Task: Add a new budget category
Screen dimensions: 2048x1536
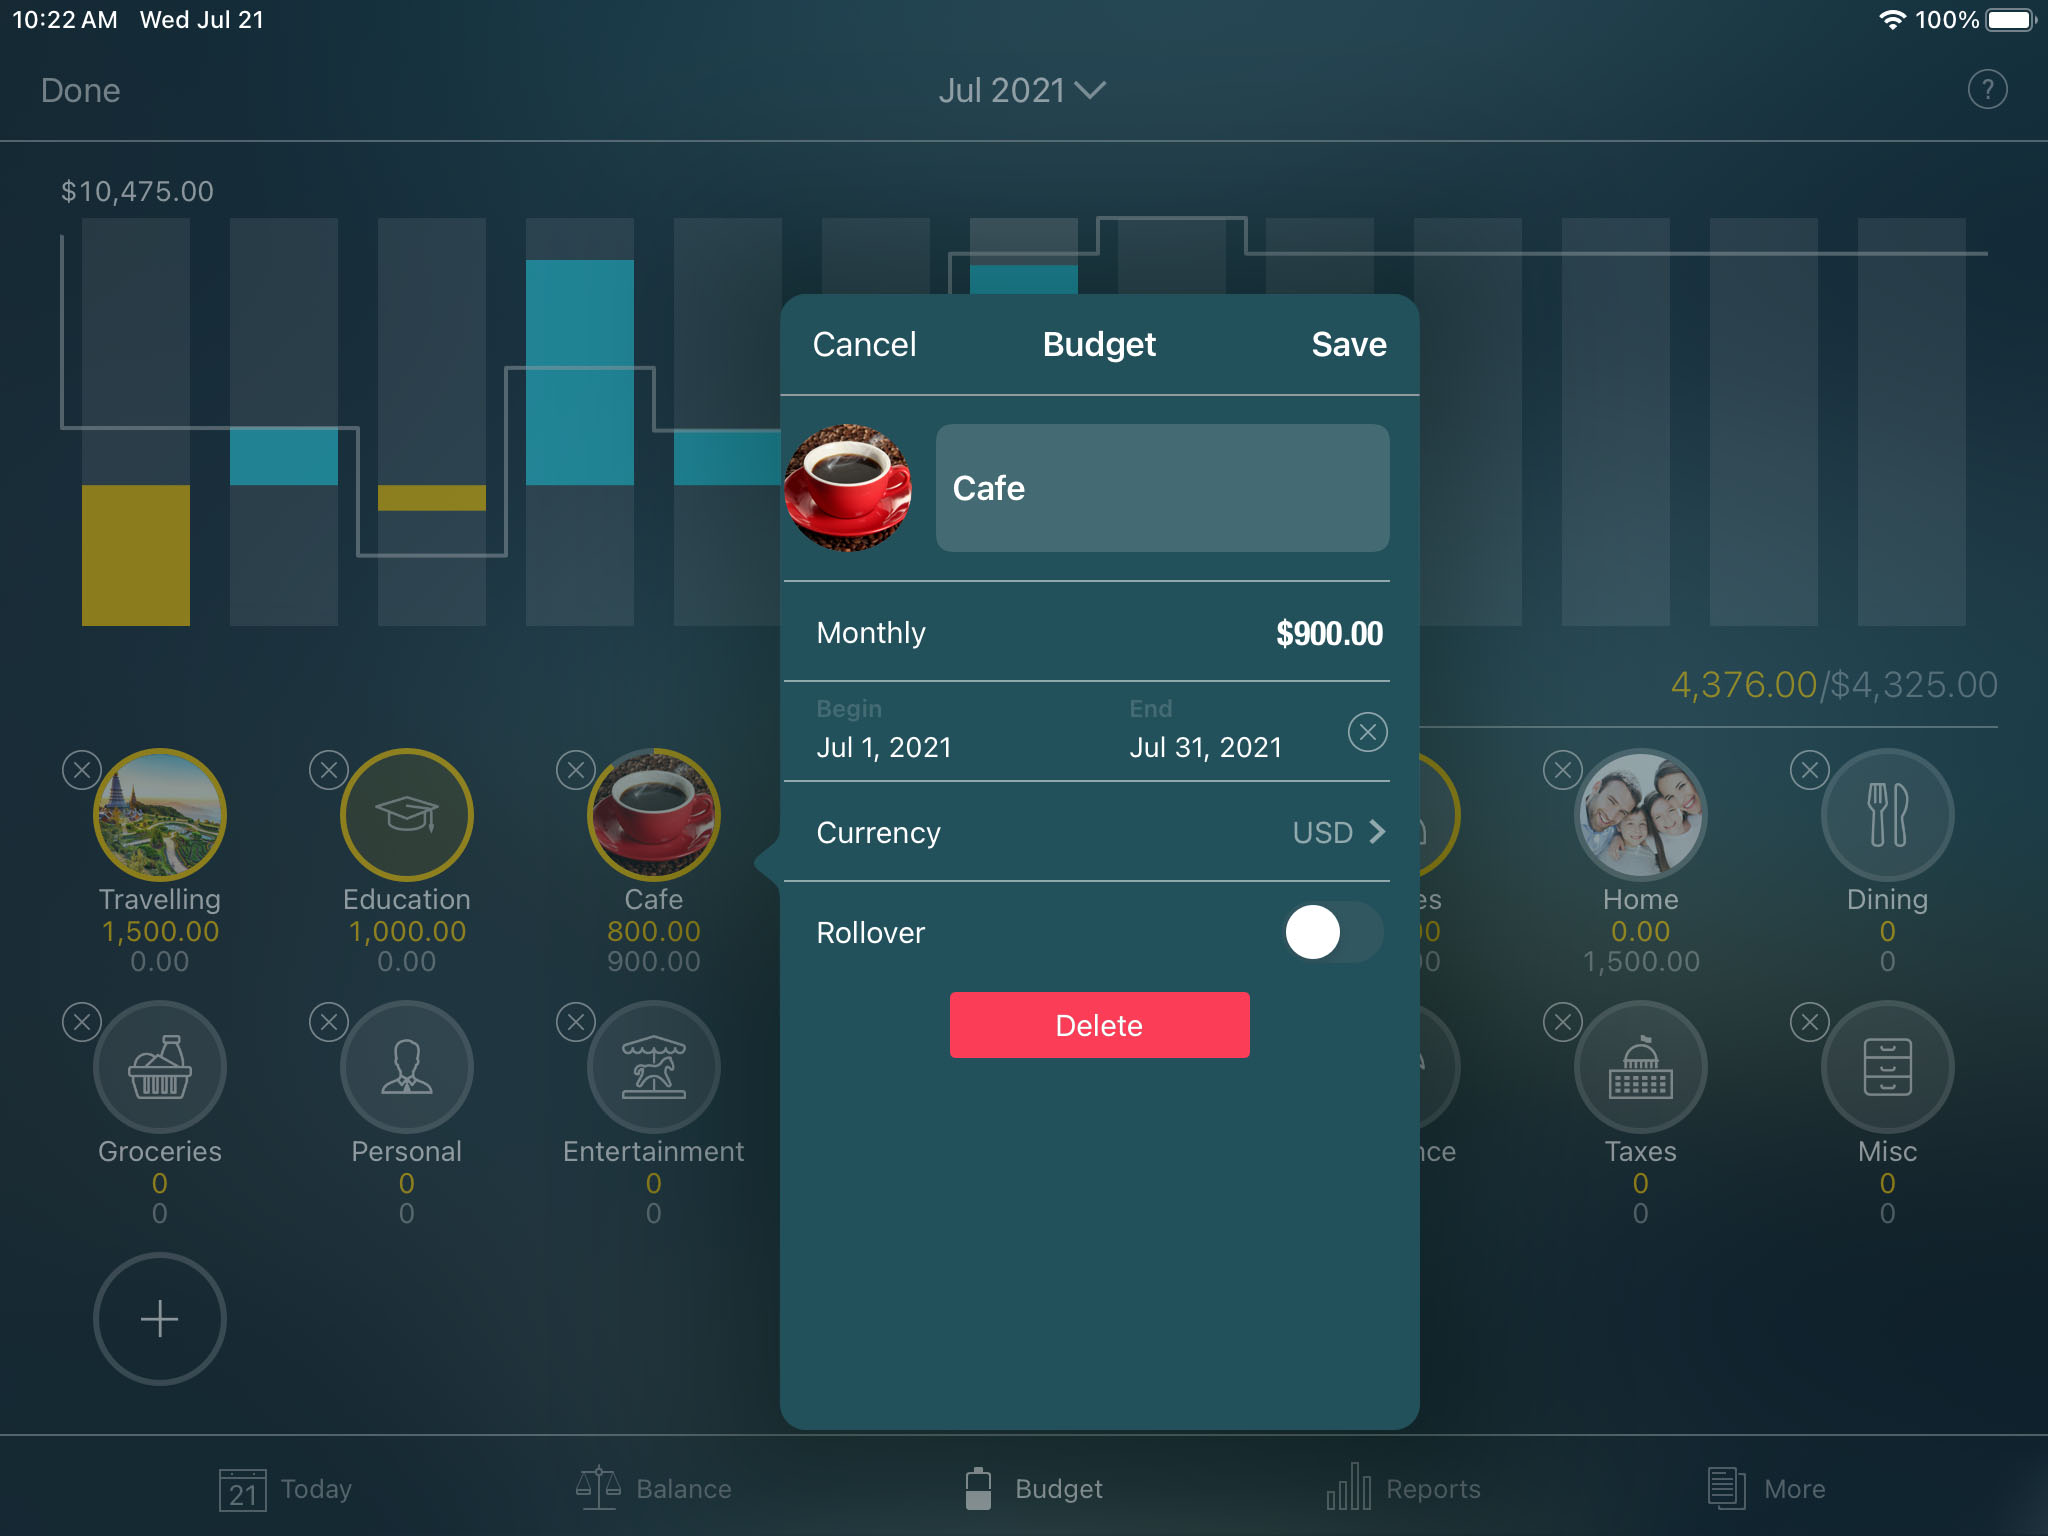Action: [160, 1318]
